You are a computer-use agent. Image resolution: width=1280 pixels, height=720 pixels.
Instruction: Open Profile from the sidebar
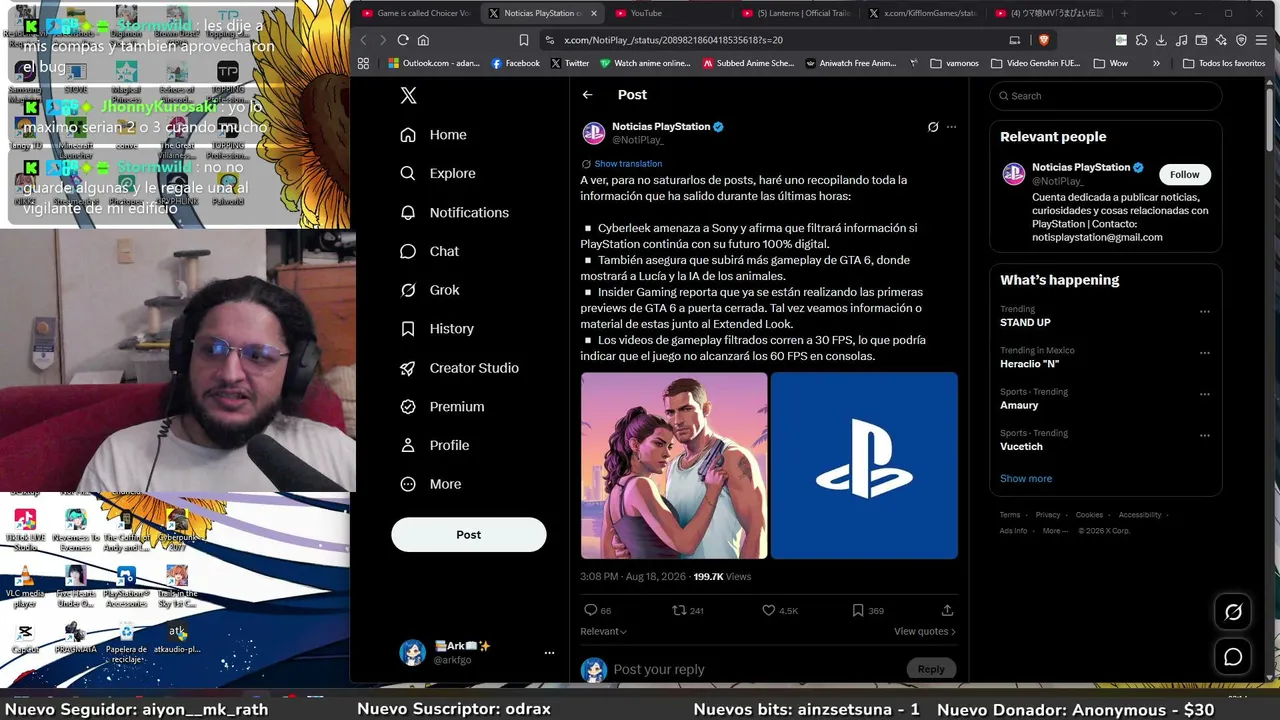(435, 445)
